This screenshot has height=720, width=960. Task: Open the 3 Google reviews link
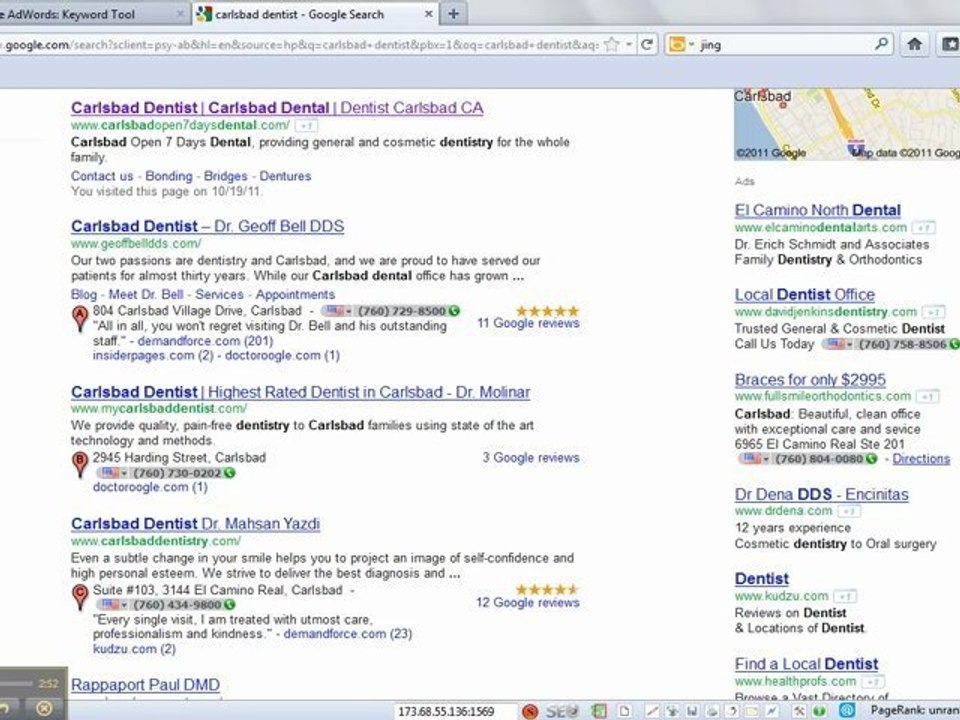click(x=531, y=458)
